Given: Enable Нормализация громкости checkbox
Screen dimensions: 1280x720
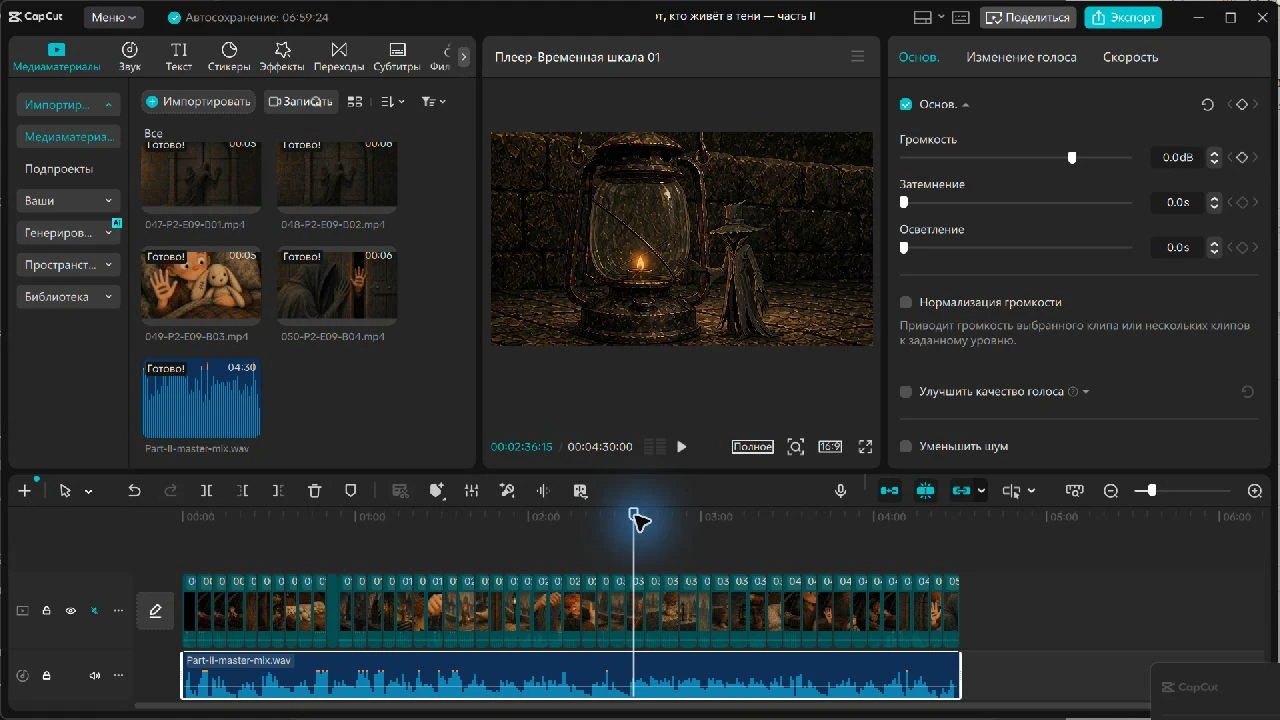Looking at the screenshot, I should tap(906, 302).
